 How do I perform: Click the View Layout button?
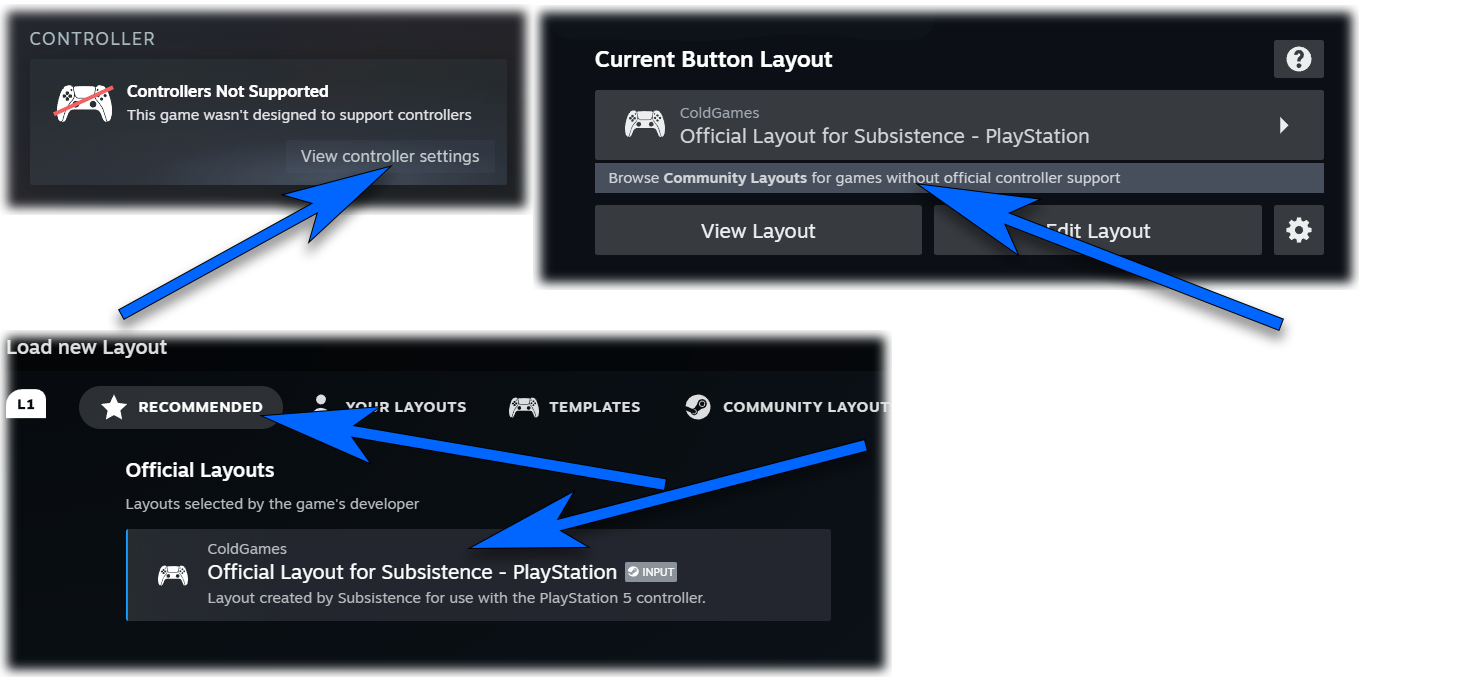(x=758, y=231)
